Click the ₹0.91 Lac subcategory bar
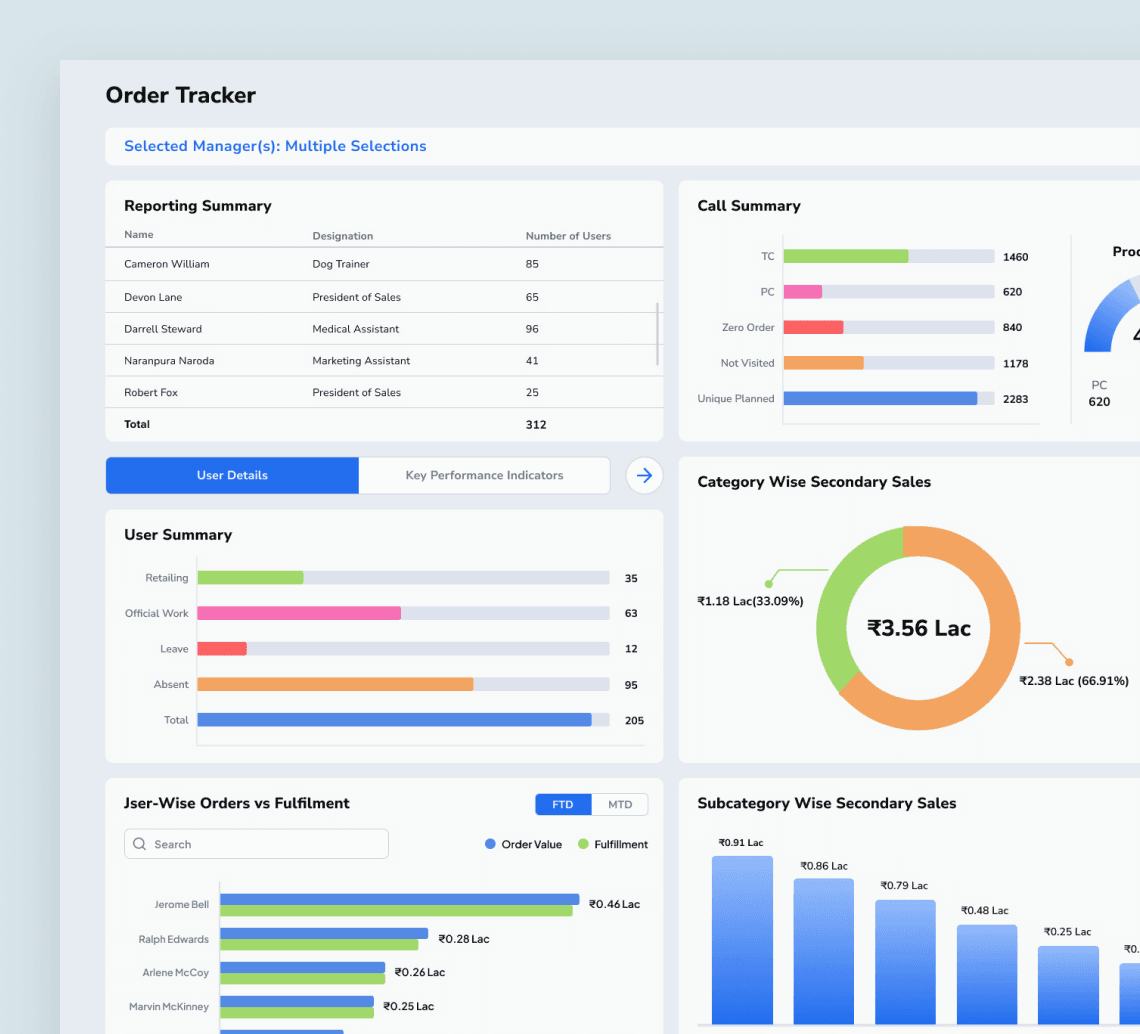The height and width of the screenshot is (1034, 1140). [x=742, y=940]
